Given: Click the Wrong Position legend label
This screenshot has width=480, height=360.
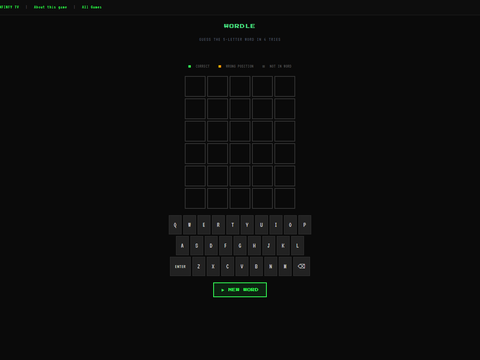Looking at the screenshot, I should pos(240,66).
